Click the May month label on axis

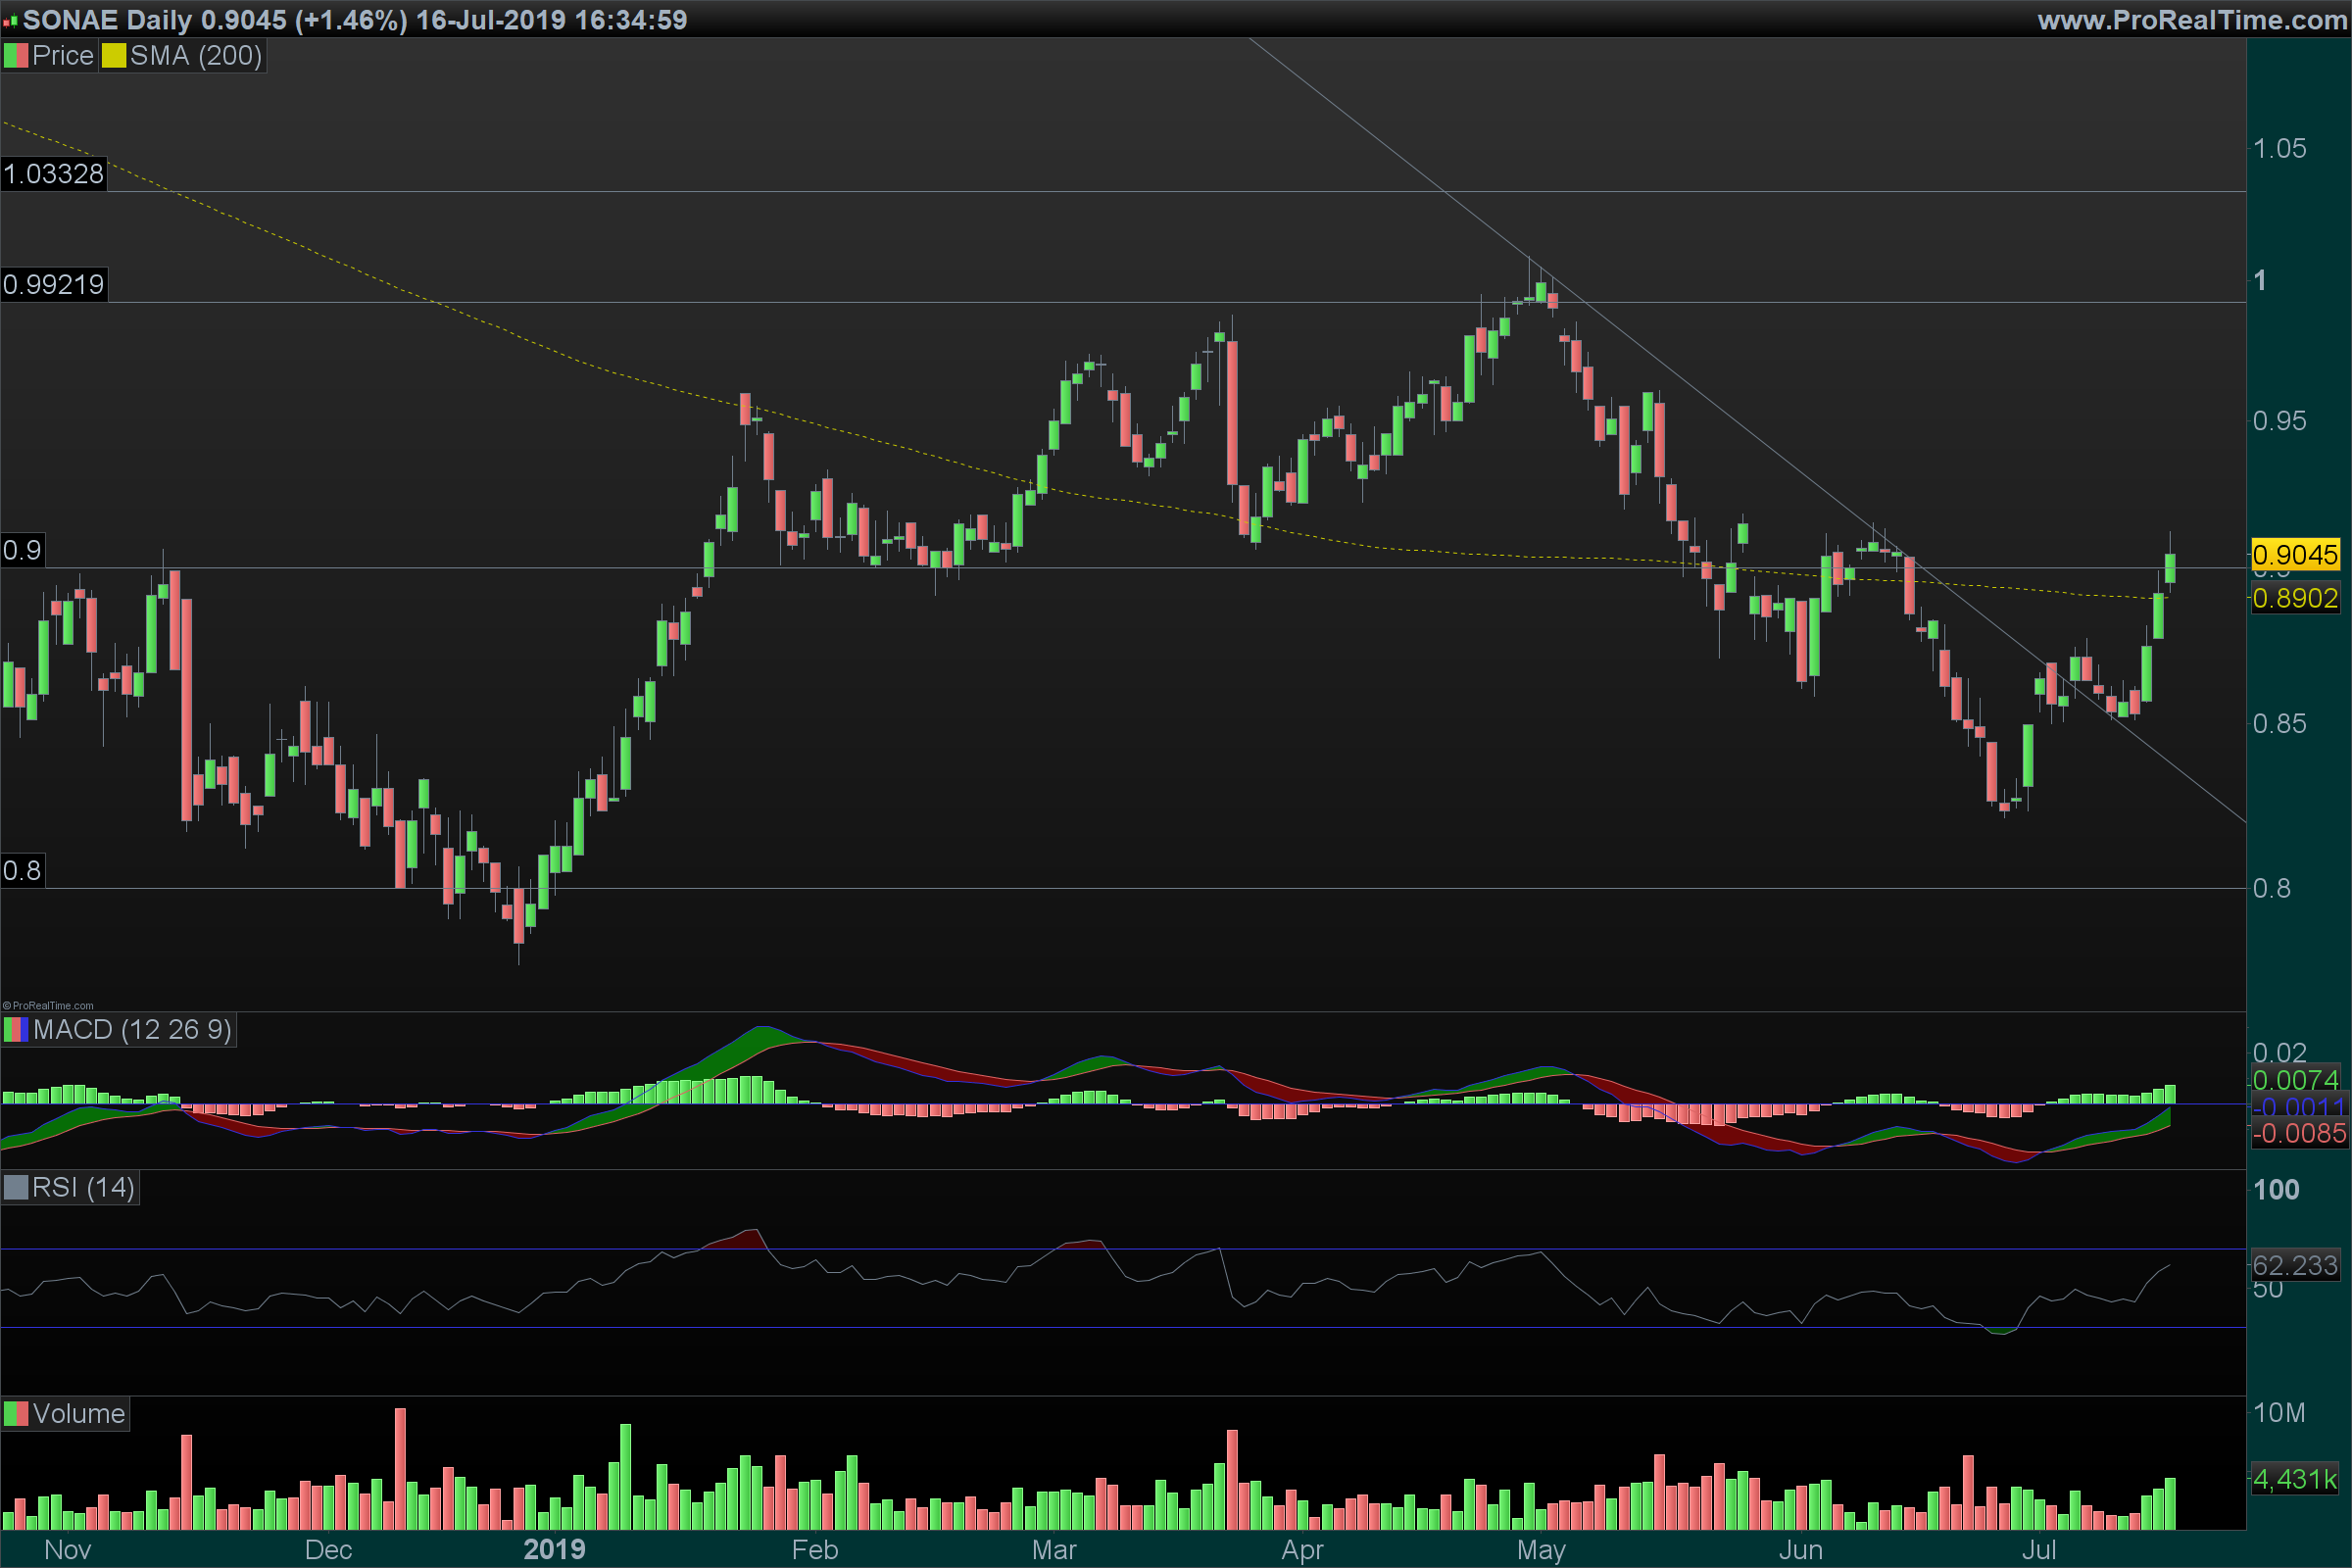pyautogui.click(x=1540, y=1550)
